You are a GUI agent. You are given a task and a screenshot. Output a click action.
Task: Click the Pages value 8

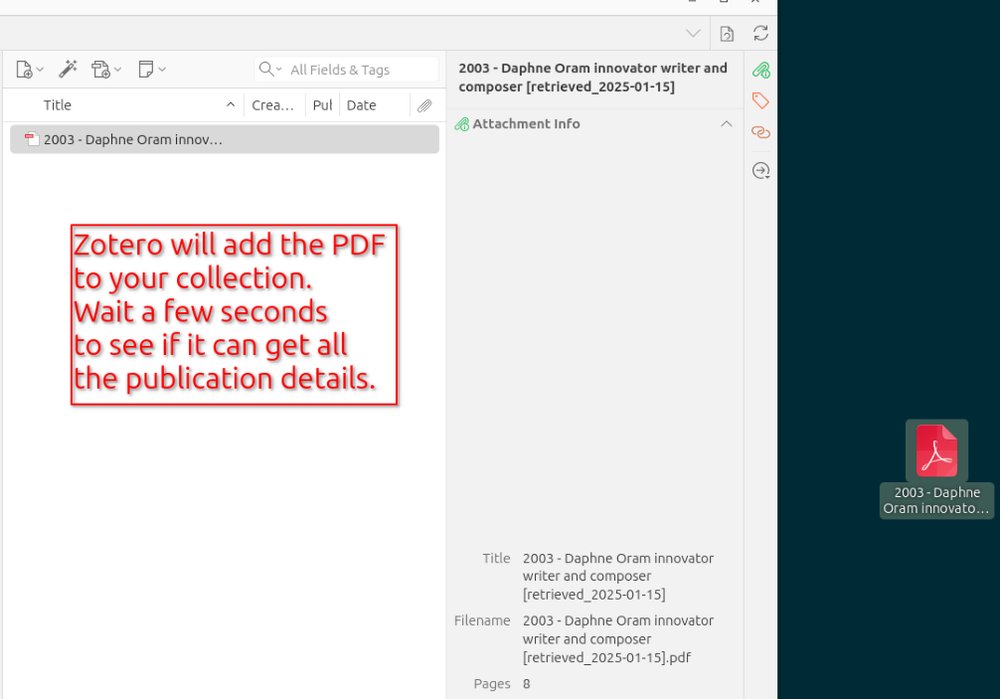[526, 684]
